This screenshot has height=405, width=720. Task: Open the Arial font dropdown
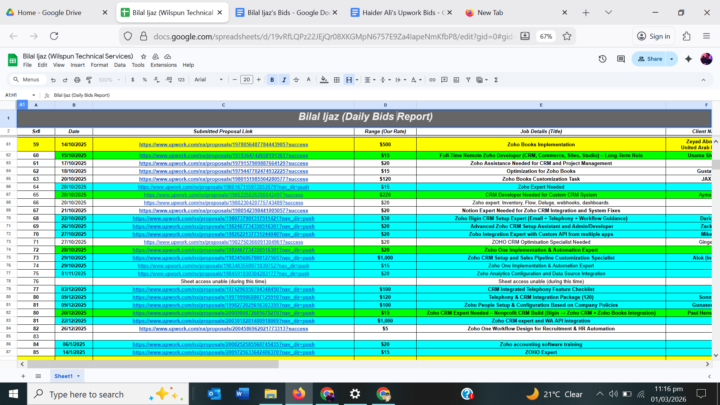coord(208,80)
